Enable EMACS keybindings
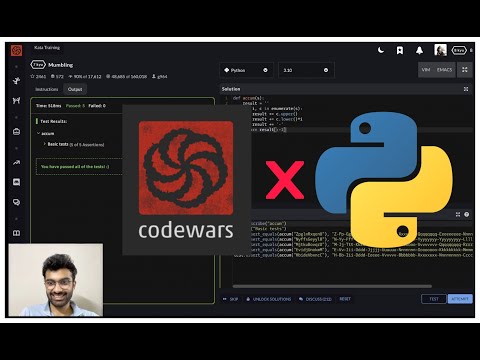The height and width of the screenshot is (360, 480). (x=444, y=70)
